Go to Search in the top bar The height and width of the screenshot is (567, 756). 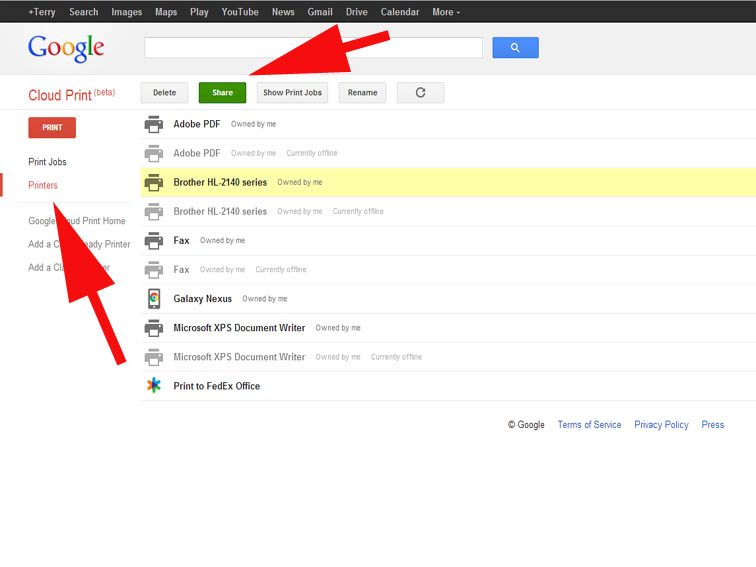coord(83,12)
